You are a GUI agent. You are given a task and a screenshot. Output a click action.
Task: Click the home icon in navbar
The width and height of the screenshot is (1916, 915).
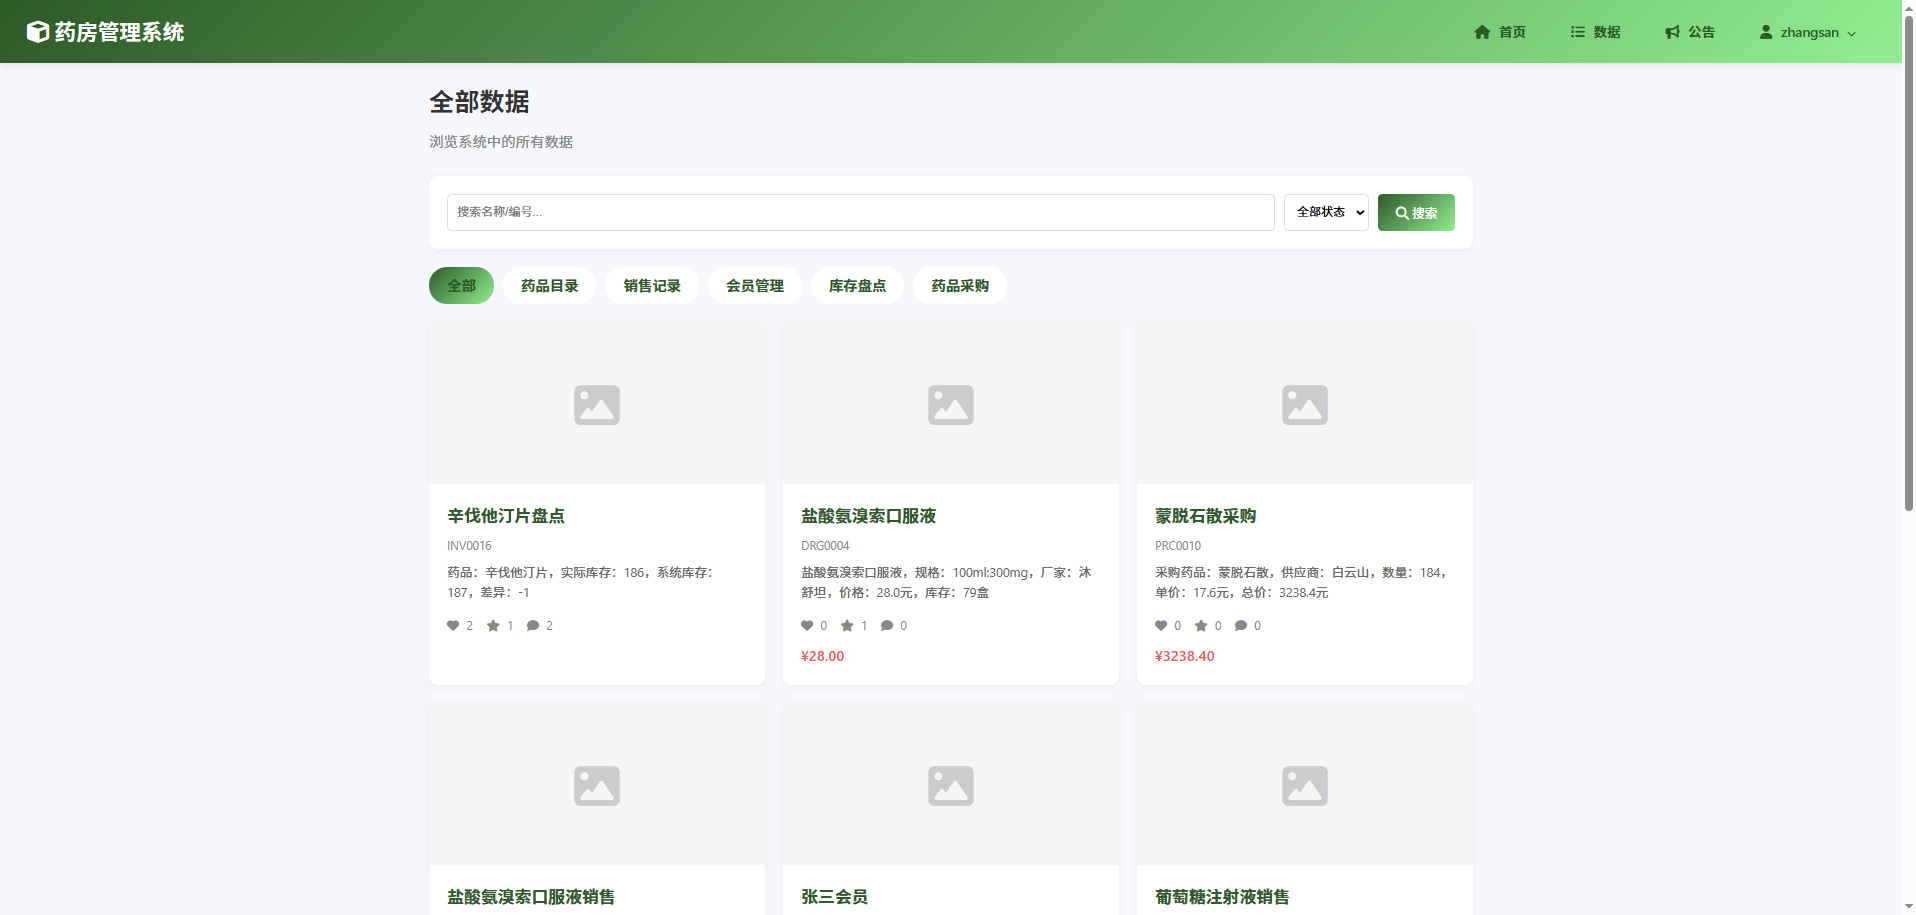click(1482, 32)
